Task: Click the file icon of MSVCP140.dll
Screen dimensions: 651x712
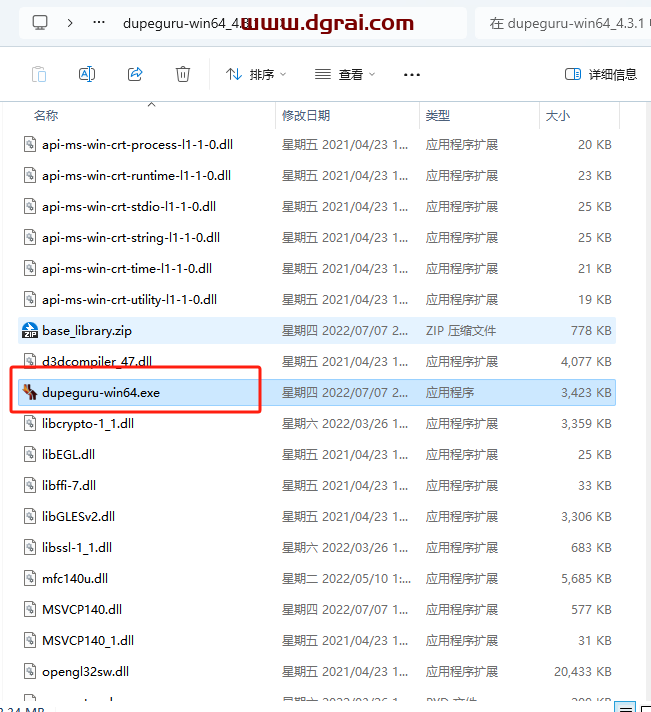Action: pyautogui.click(x=30, y=609)
